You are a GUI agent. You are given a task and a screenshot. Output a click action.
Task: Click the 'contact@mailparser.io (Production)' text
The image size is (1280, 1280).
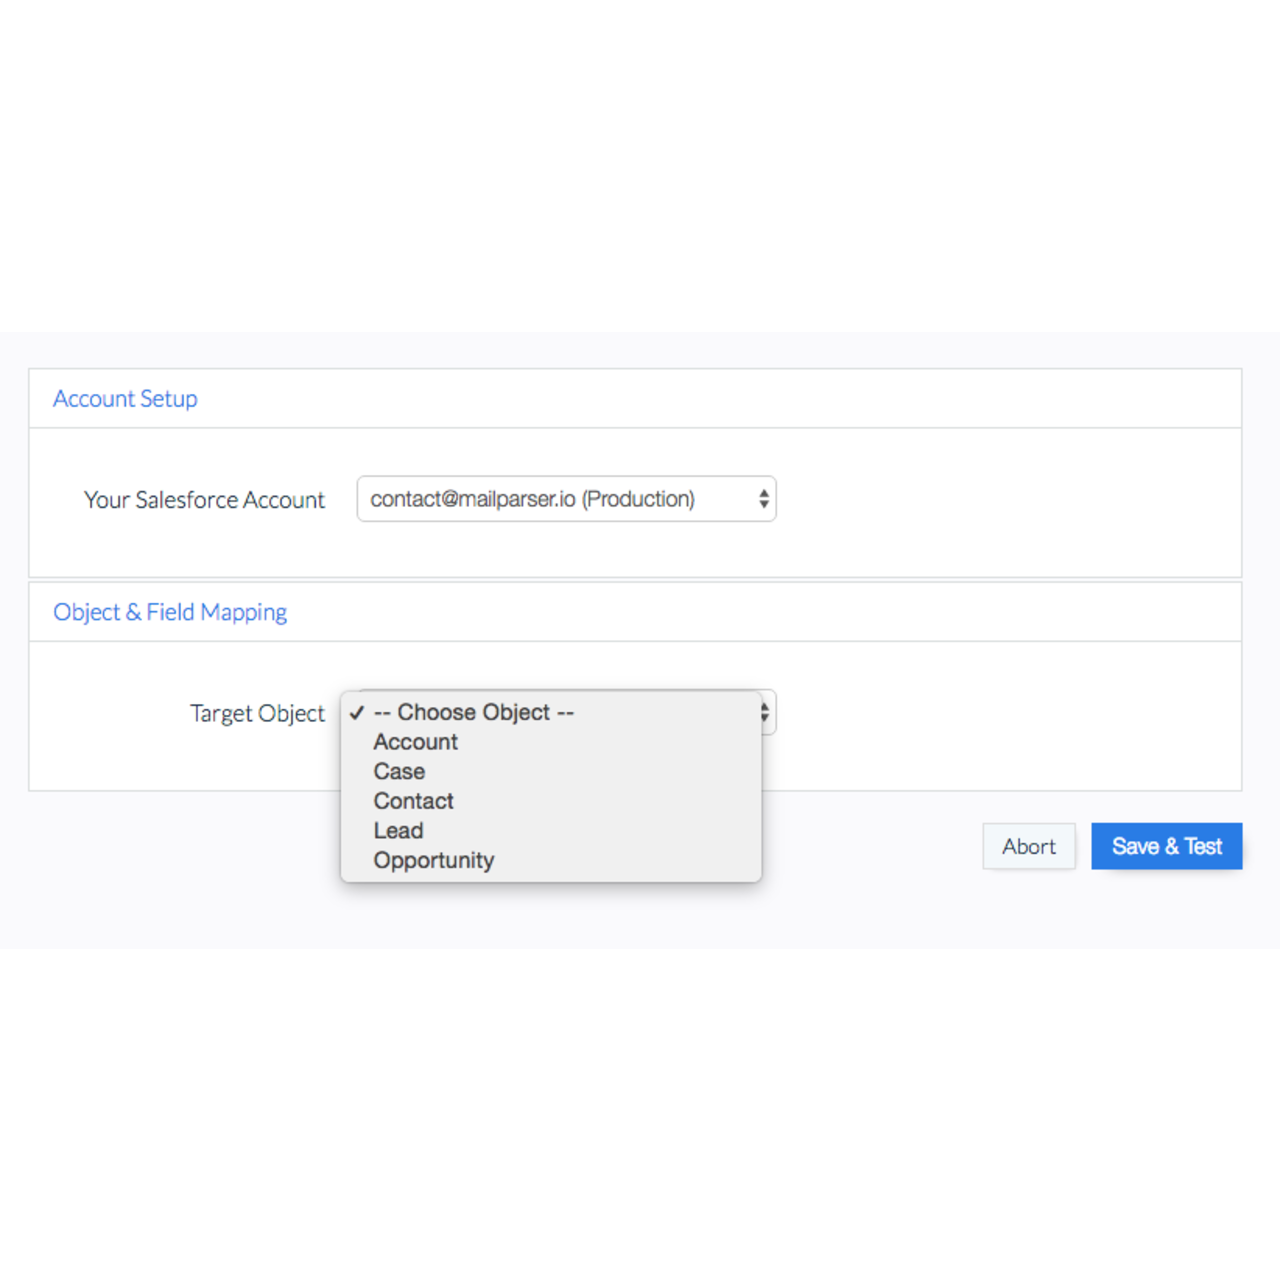click(532, 499)
